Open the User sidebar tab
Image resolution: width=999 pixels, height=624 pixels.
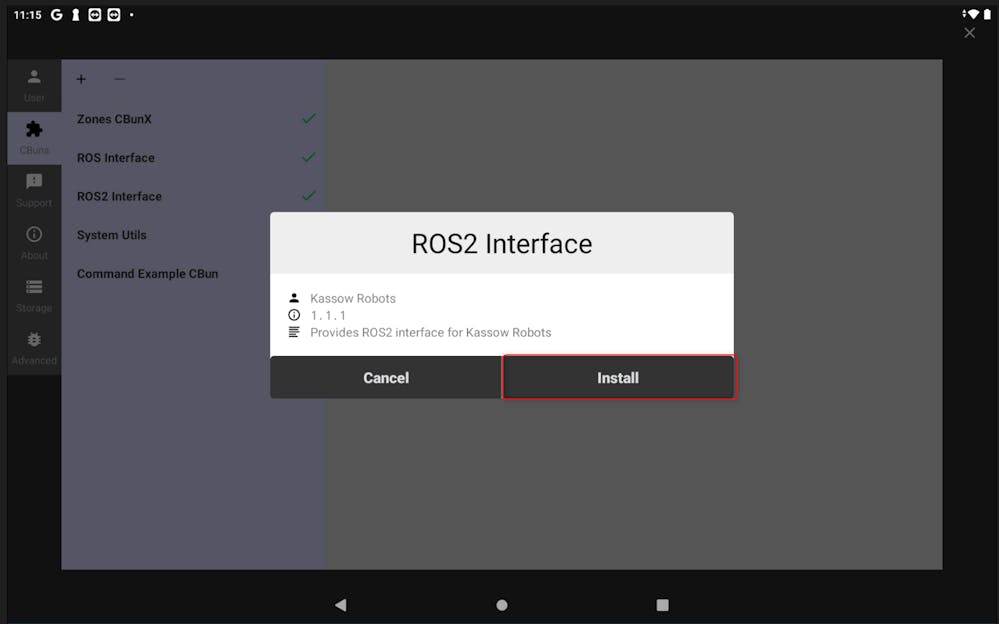(34, 85)
